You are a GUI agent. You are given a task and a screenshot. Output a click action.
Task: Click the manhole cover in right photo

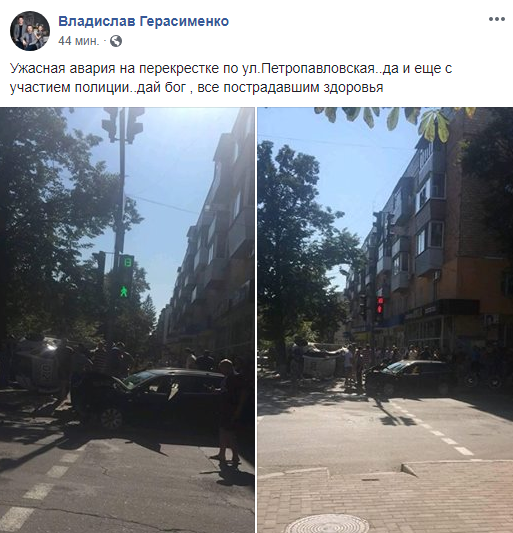327,524
